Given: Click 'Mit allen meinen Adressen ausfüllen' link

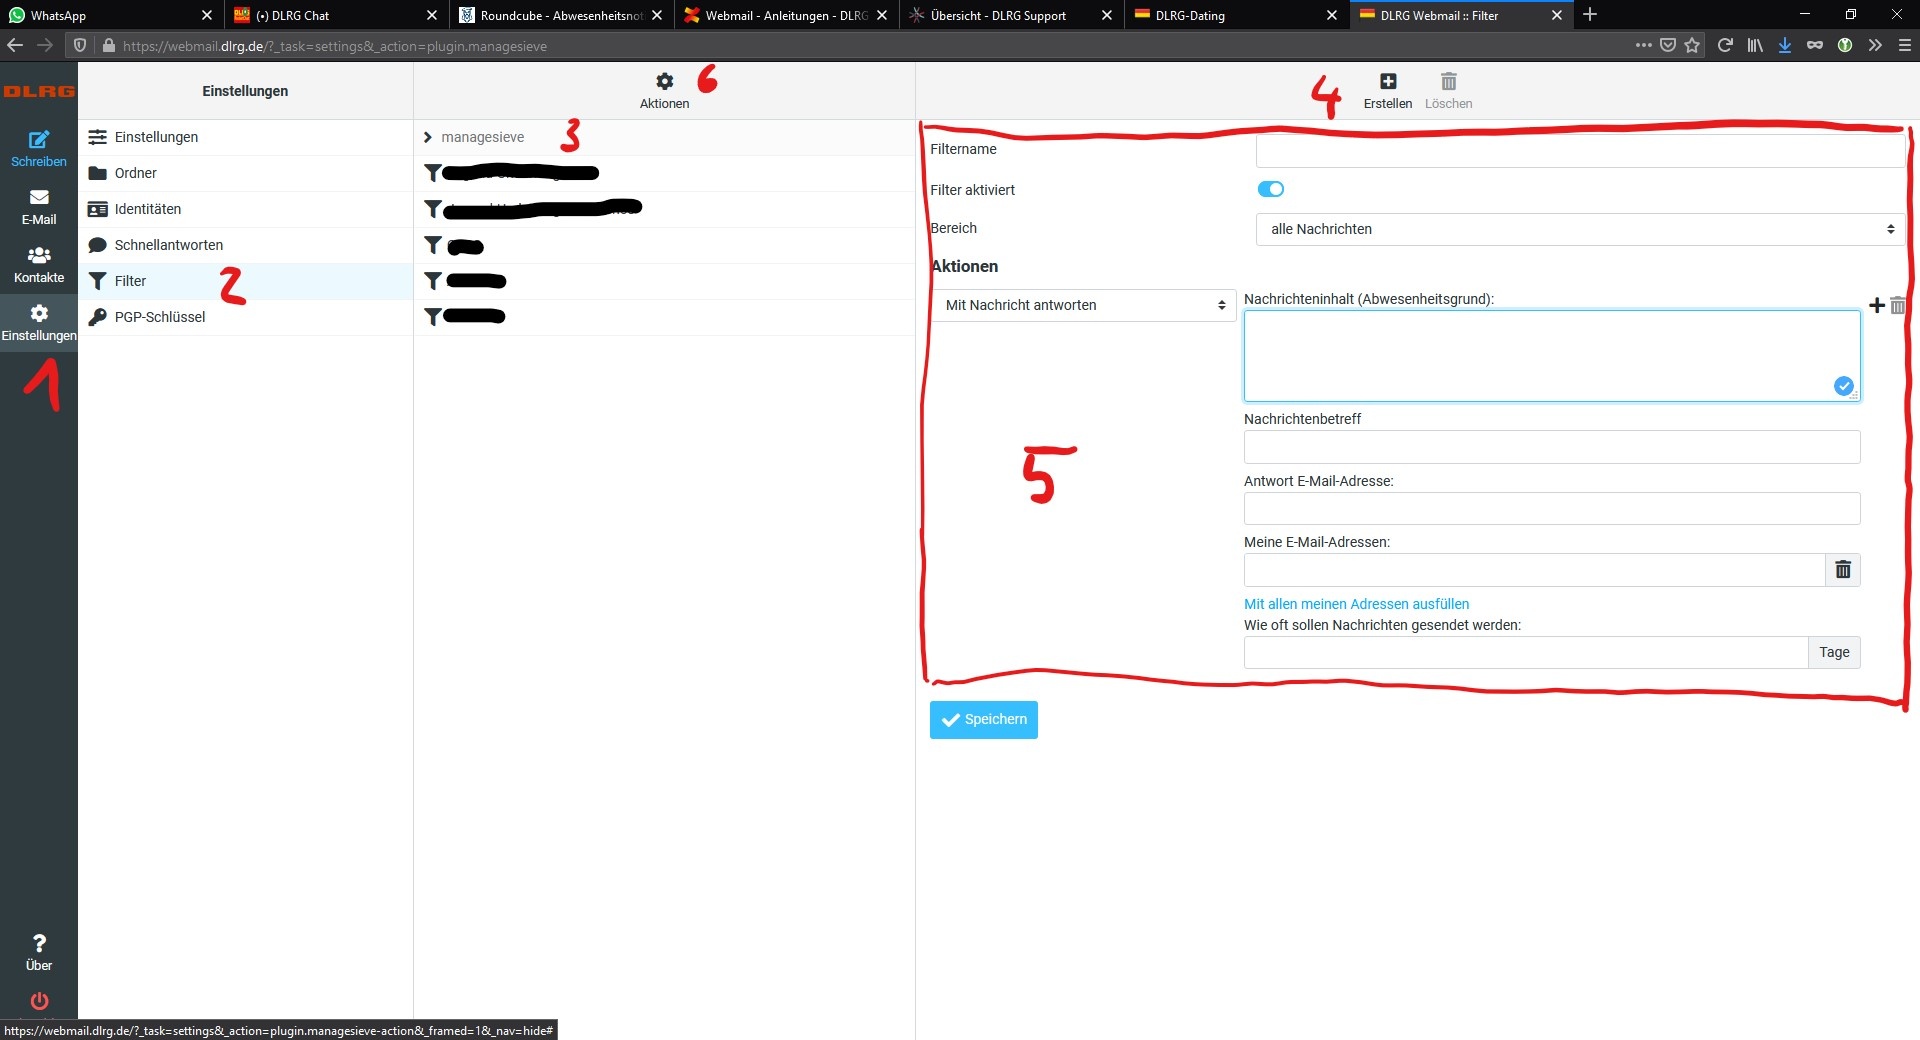Looking at the screenshot, I should [x=1355, y=604].
